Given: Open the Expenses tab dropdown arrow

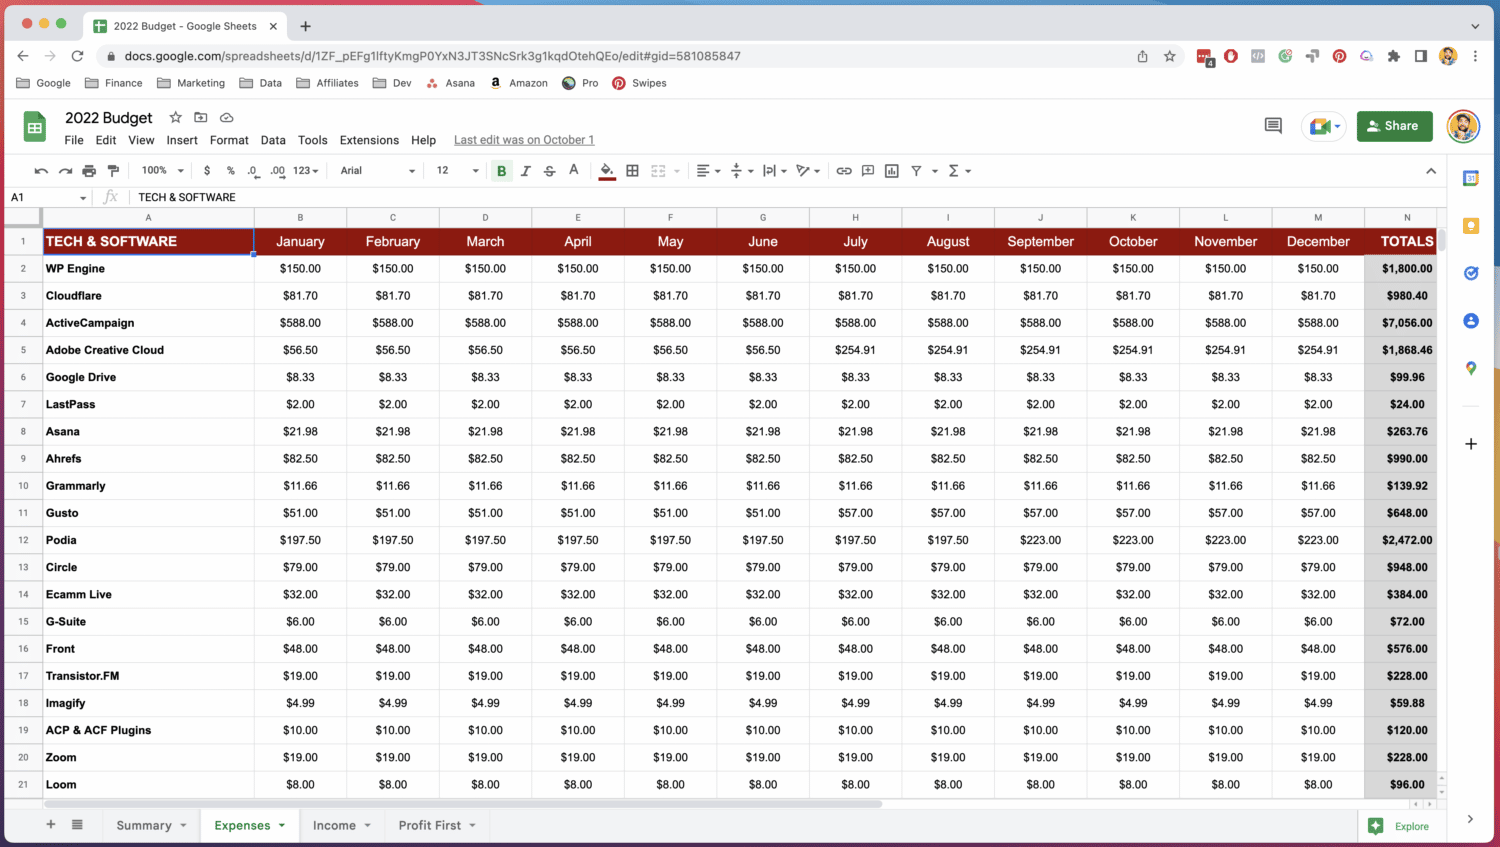Looking at the screenshot, I should (x=282, y=826).
